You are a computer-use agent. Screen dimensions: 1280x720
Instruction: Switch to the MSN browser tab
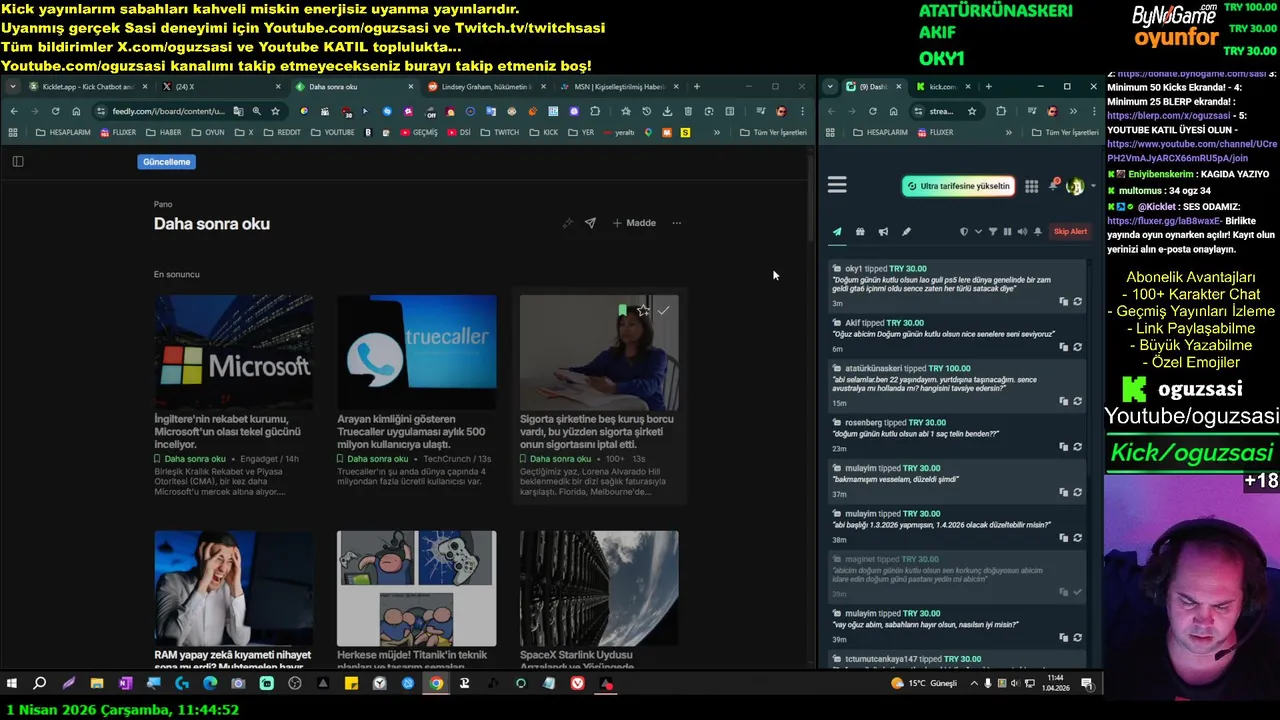click(618, 87)
